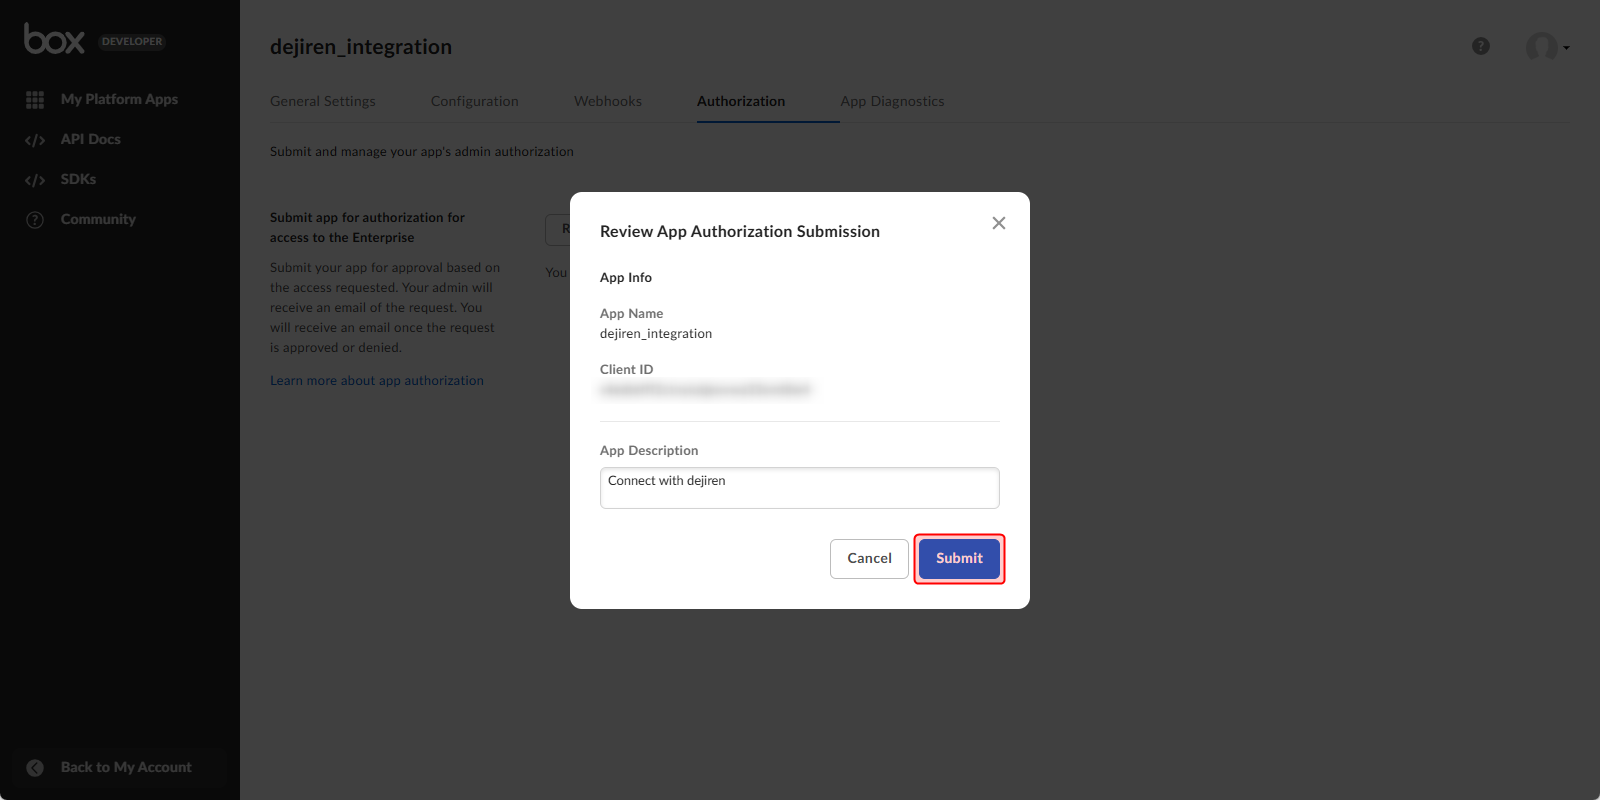
Task: Click the App Name label in the dialog
Action: coord(631,313)
